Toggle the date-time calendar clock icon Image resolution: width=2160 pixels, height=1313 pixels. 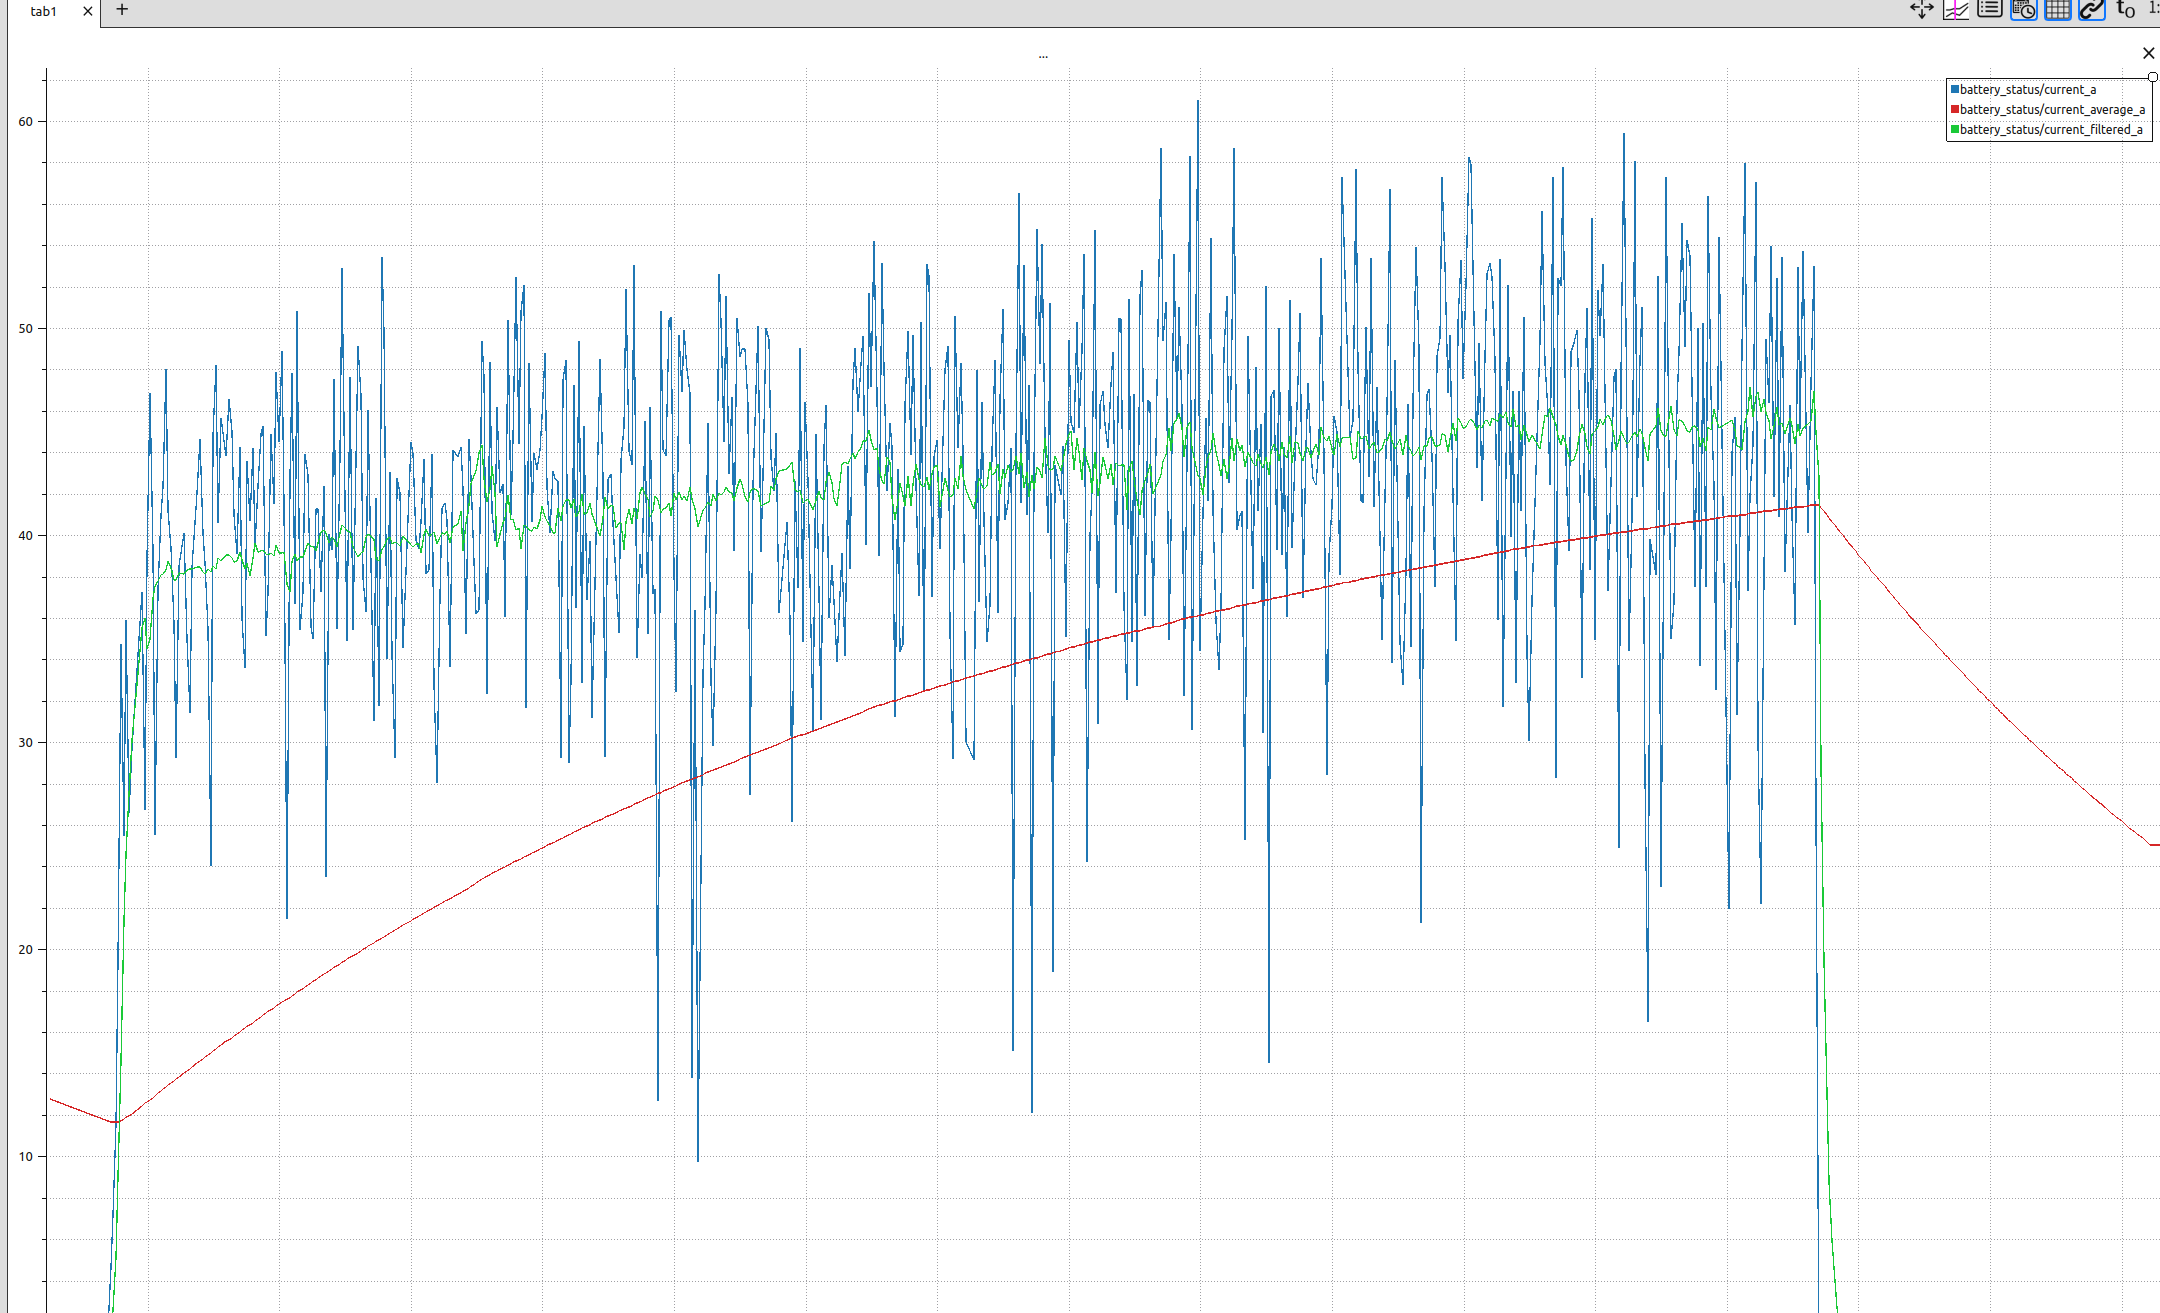point(2024,10)
